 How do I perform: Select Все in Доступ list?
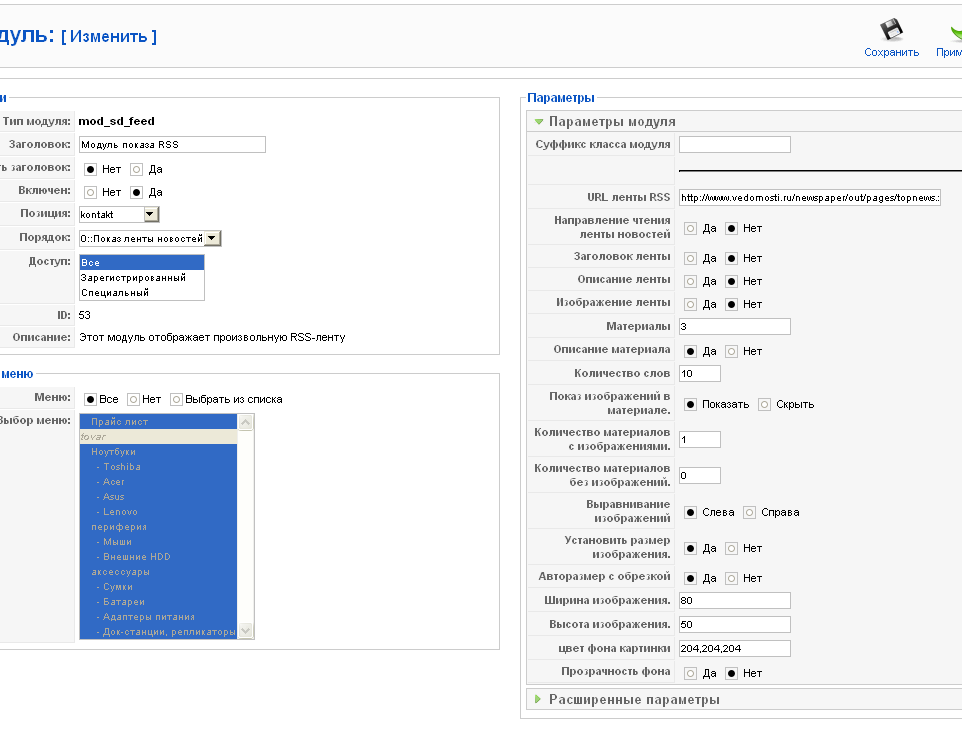click(142, 263)
